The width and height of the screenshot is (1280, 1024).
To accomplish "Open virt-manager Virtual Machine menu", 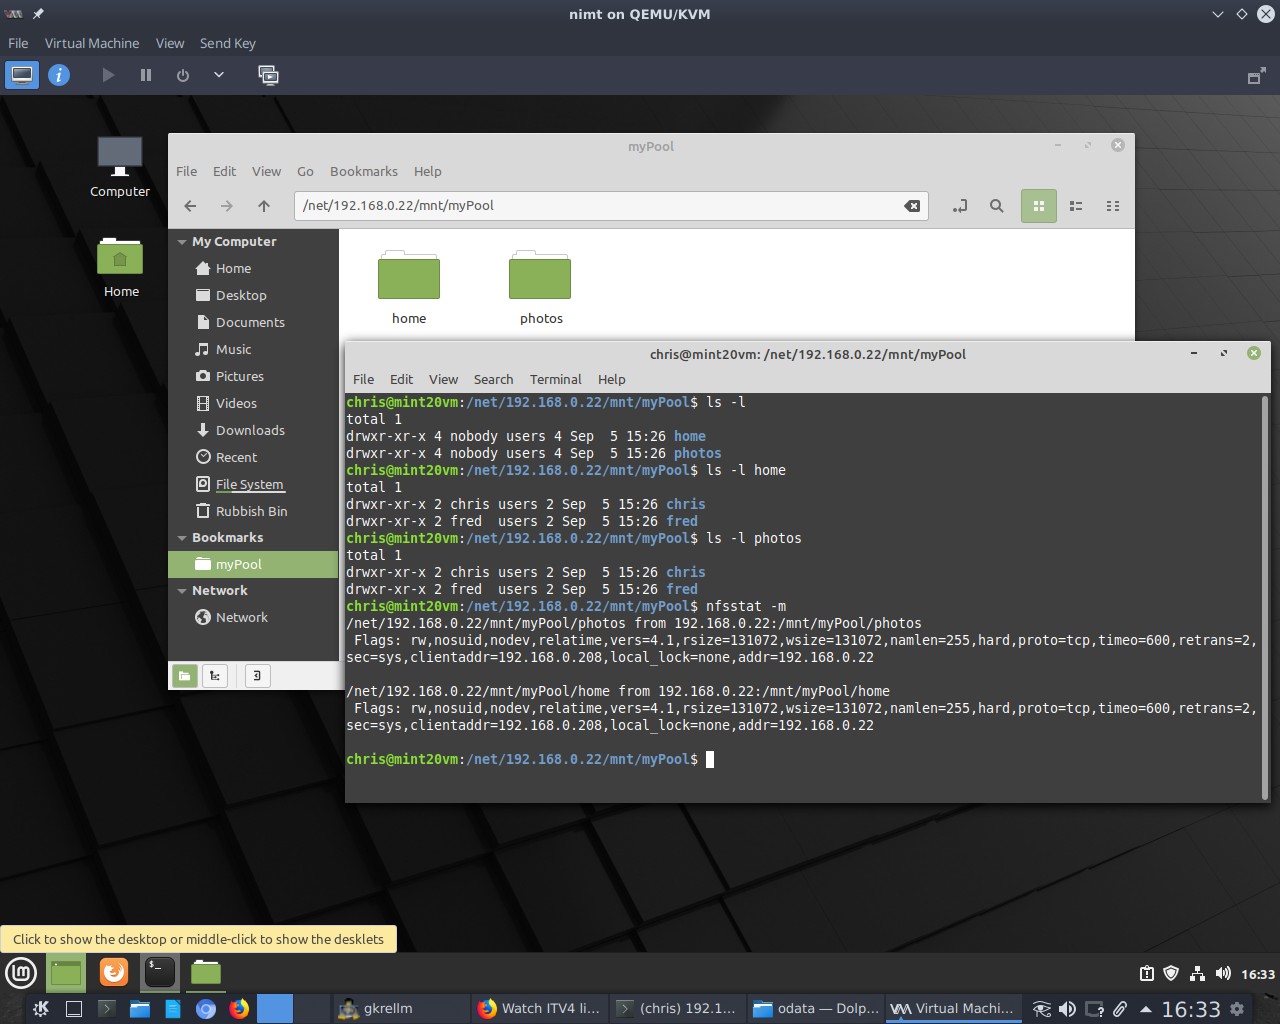I will tap(92, 43).
